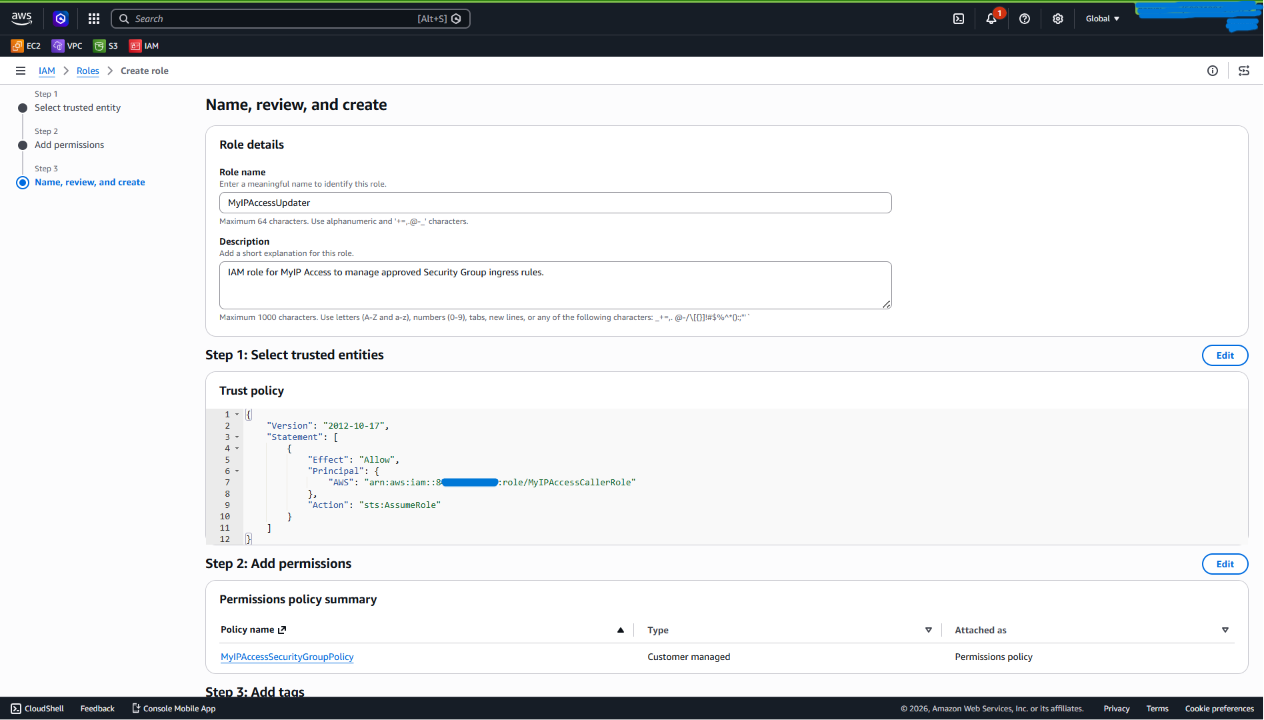
Task: Click the purple hexagon icon beside AWS logo
Action: (61, 18)
